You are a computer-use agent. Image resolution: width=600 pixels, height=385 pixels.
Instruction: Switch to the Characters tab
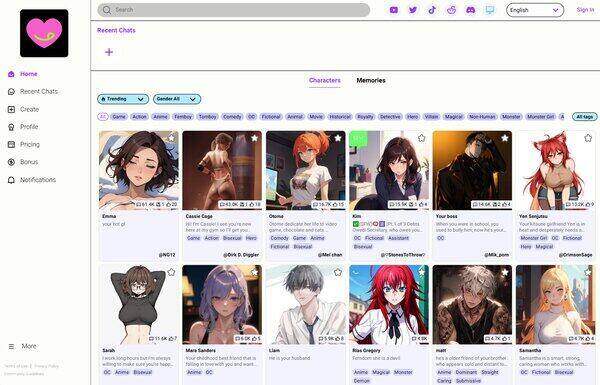tap(324, 80)
